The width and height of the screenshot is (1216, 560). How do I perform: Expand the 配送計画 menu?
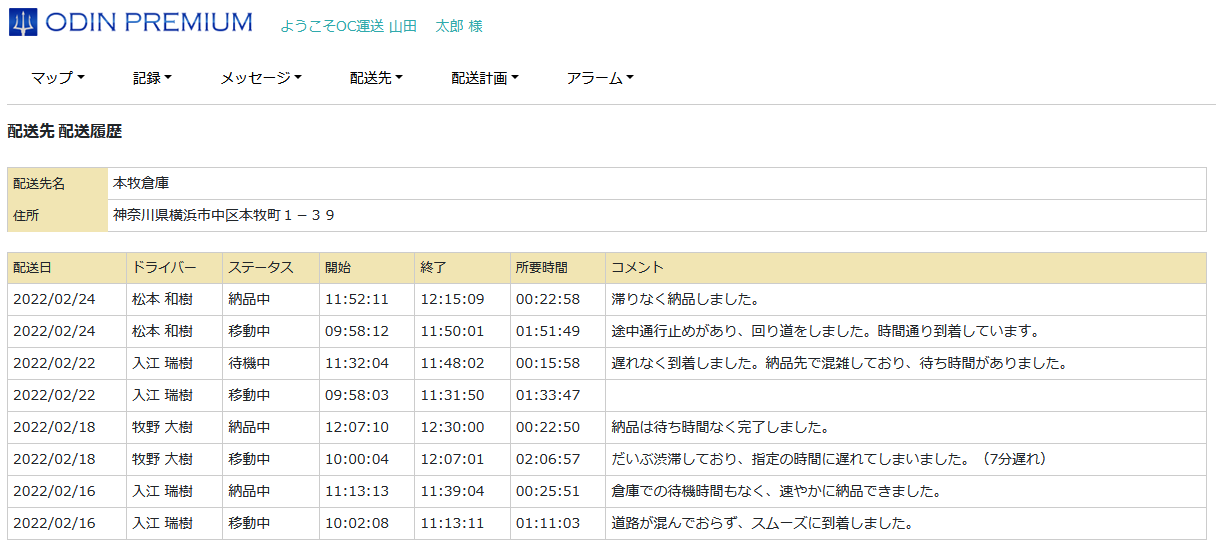[484, 78]
